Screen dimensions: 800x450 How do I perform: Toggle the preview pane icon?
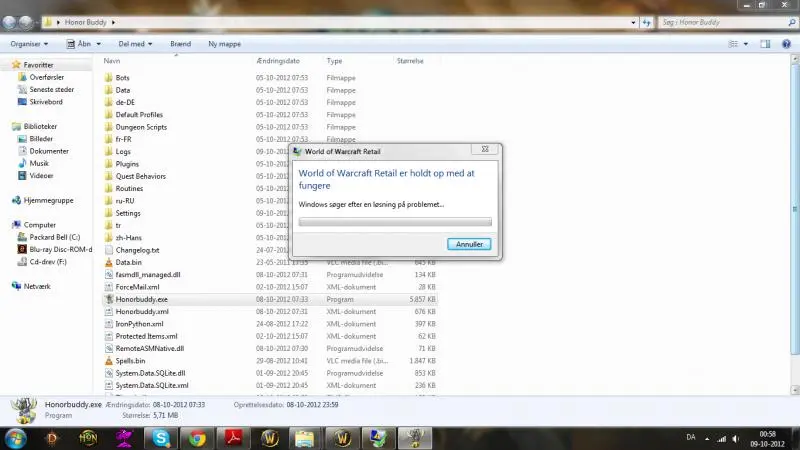point(765,44)
